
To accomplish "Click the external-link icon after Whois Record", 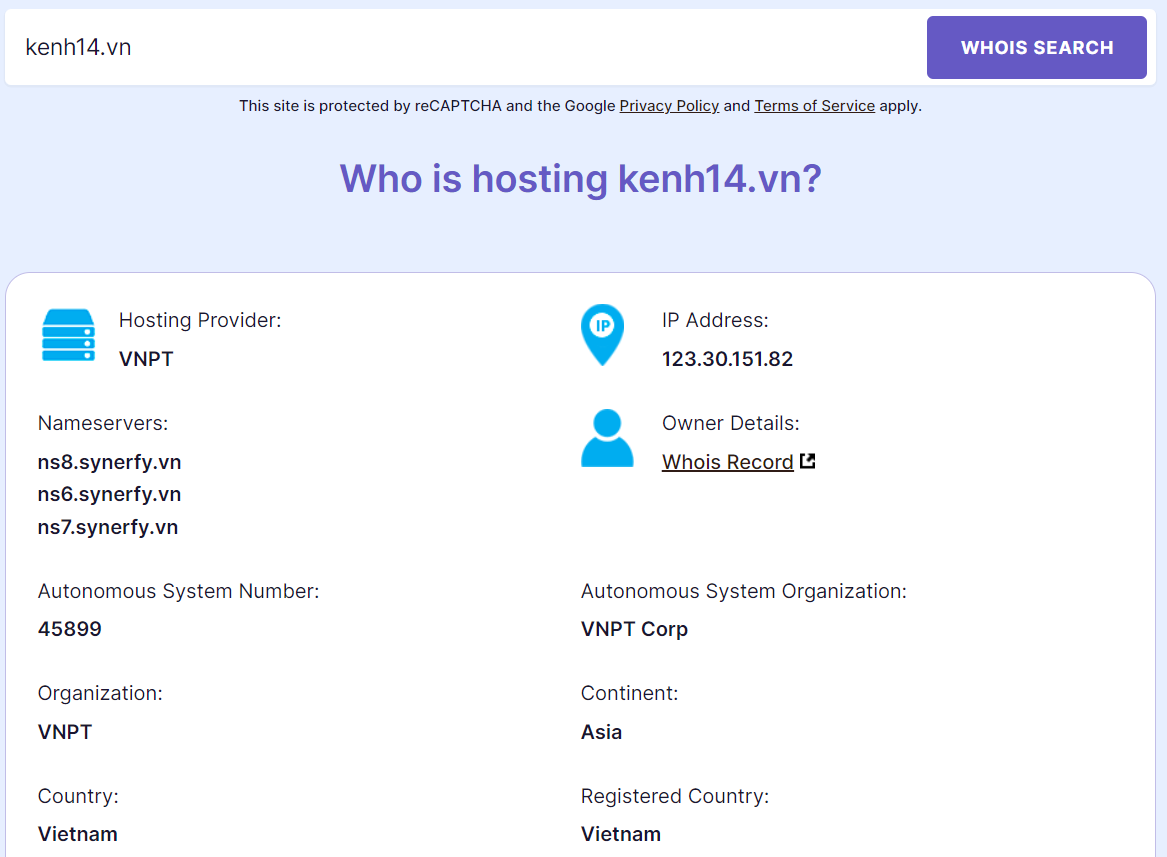I will coord(808,461).
